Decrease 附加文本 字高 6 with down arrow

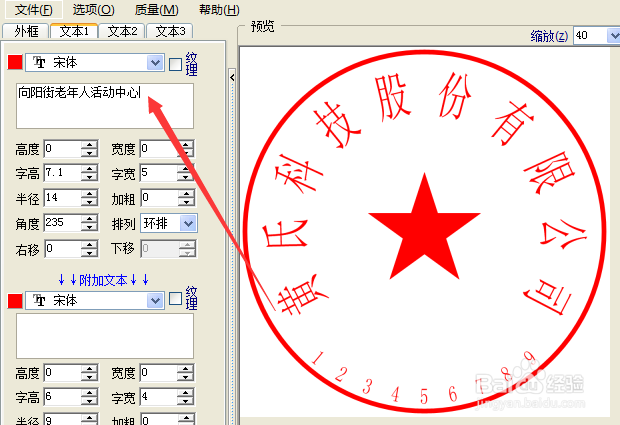[90, 402]
